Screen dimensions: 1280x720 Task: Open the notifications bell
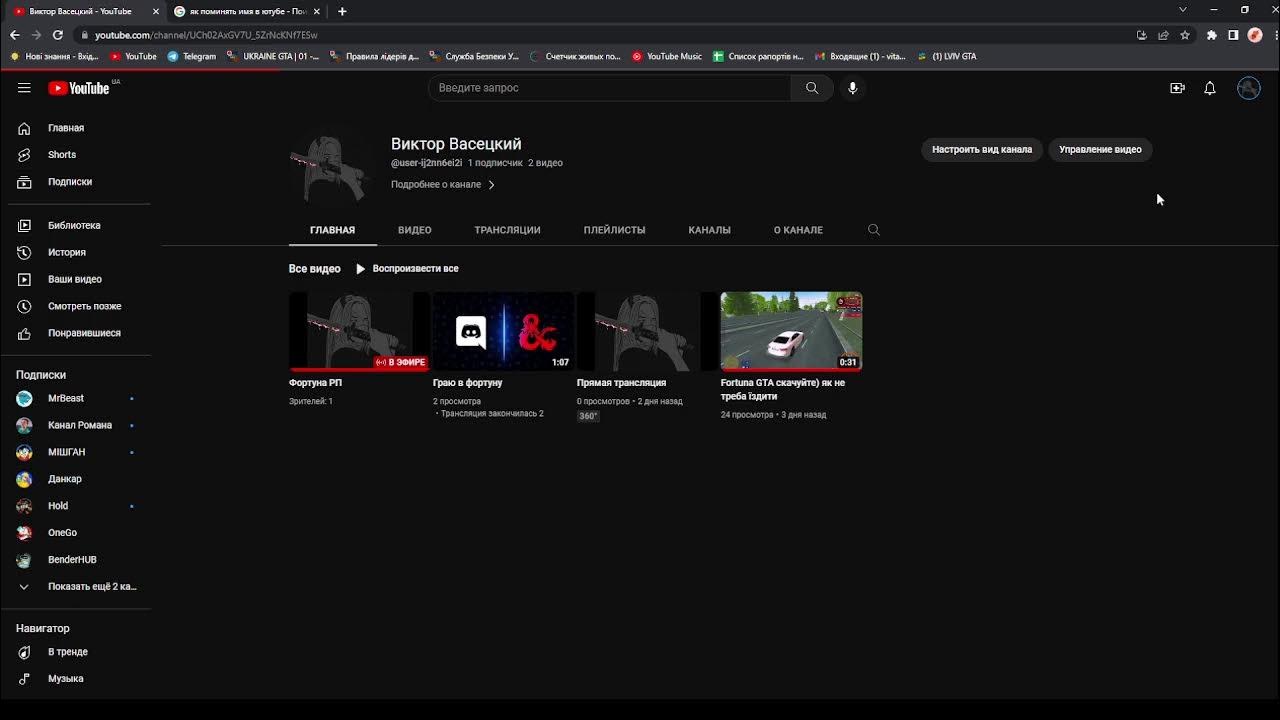pyautogui.click(x=1209, y=88)
